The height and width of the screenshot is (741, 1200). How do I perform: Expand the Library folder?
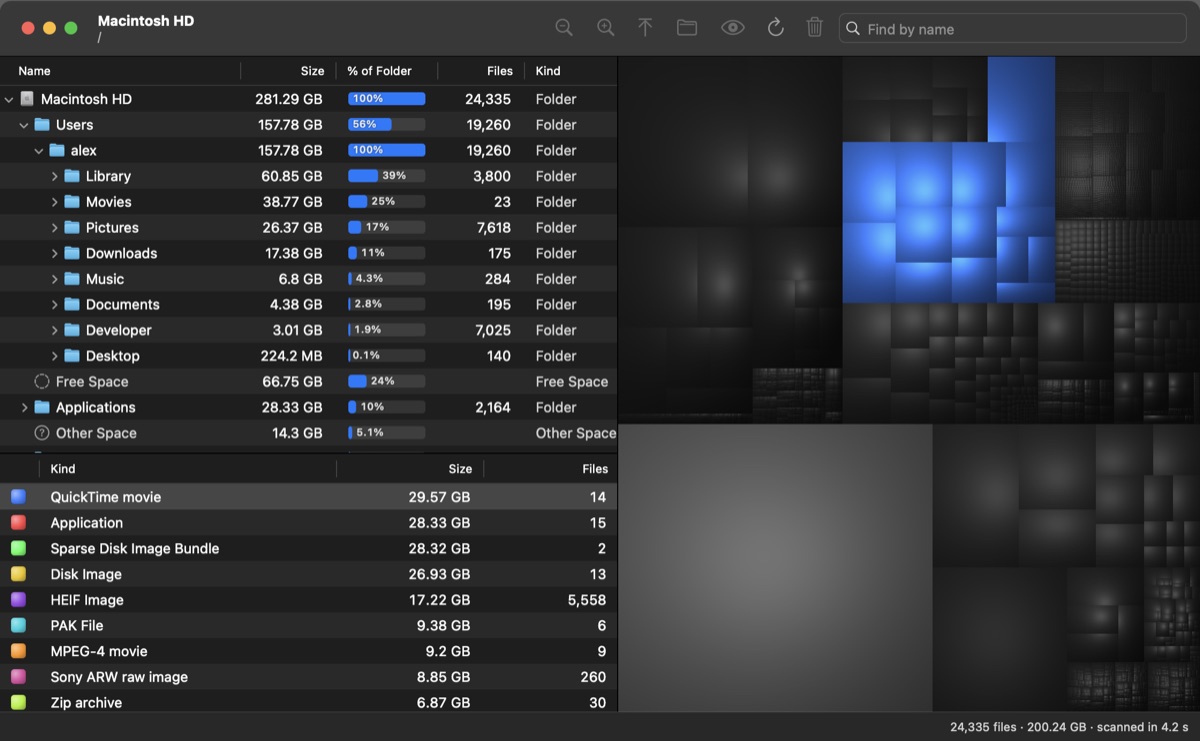click(55, 177)
